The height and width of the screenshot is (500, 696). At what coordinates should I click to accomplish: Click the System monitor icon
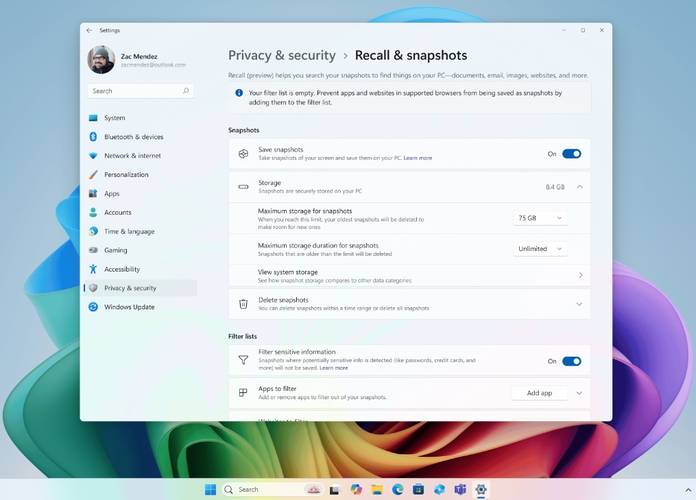click(x=93, y=118)
